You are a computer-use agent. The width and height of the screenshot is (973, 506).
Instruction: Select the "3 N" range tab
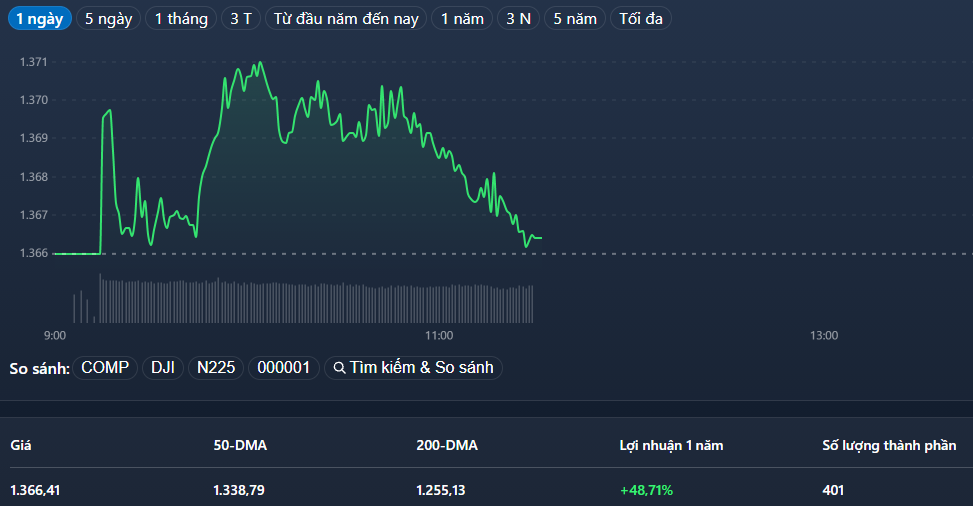point(519,19)
